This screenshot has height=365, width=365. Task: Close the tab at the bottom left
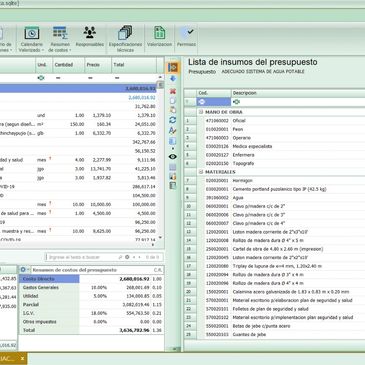[x=22, y=359]
